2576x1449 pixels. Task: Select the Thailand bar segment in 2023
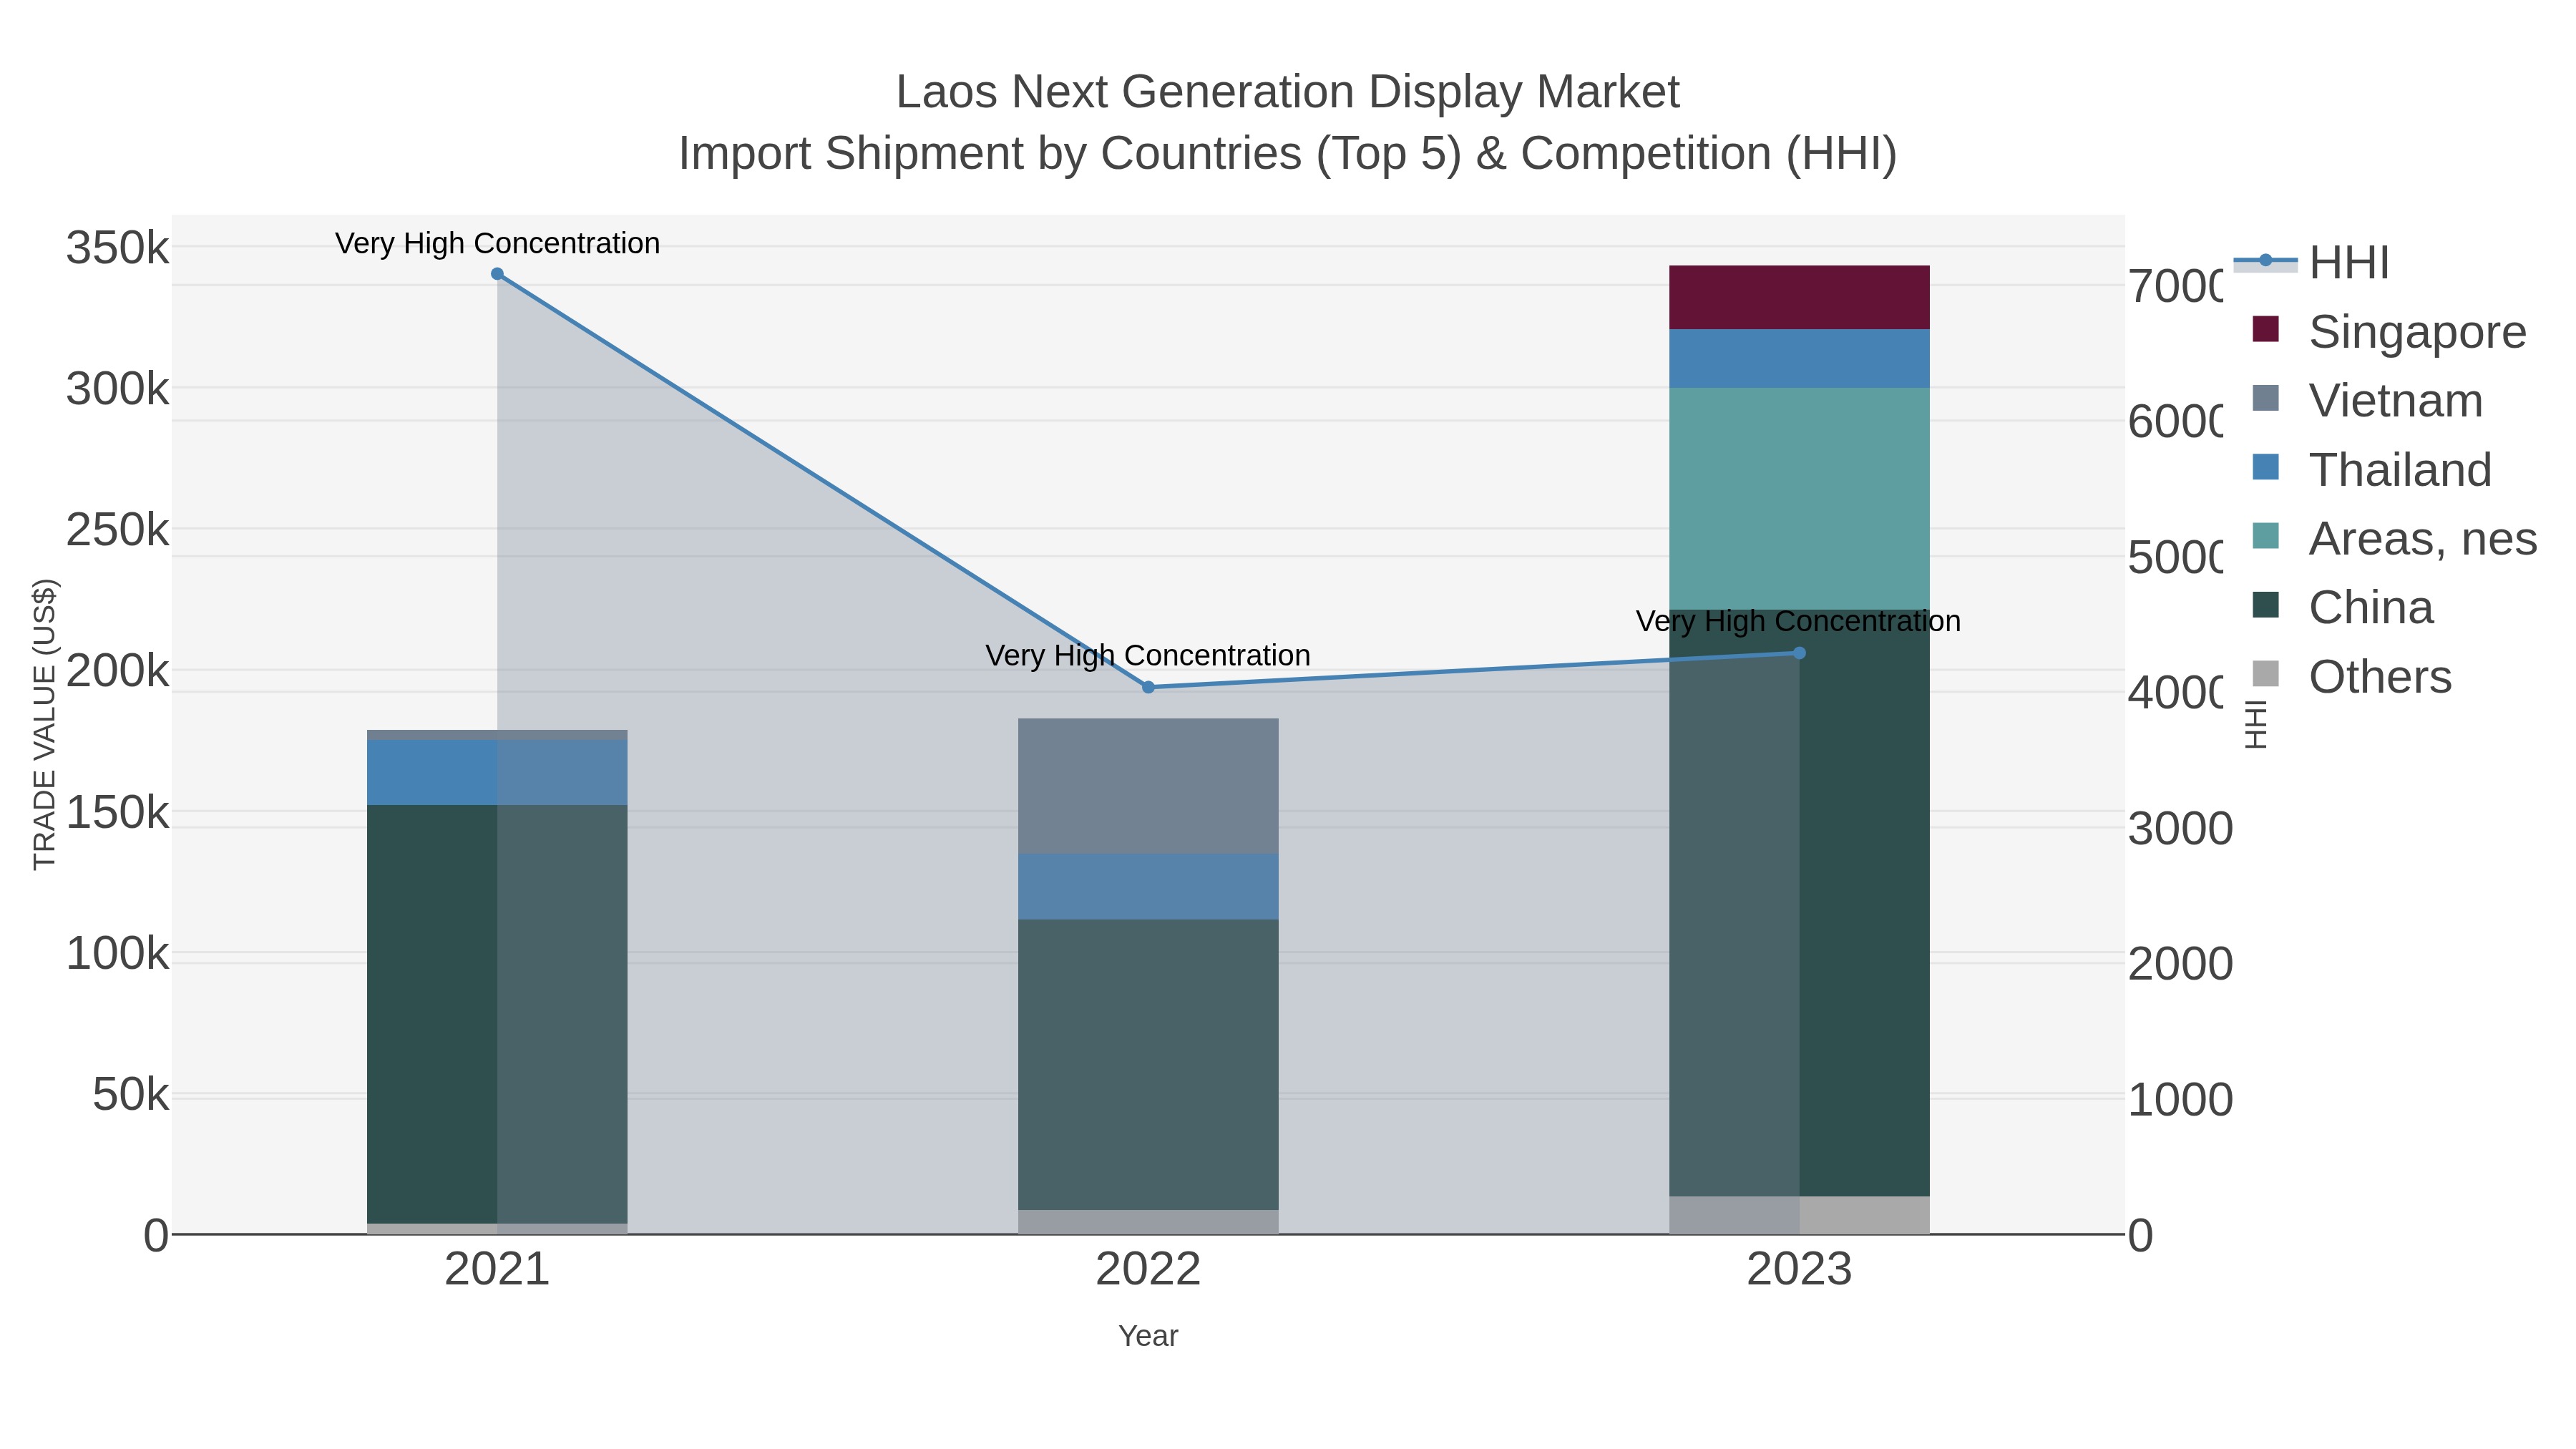(1799, 358)
